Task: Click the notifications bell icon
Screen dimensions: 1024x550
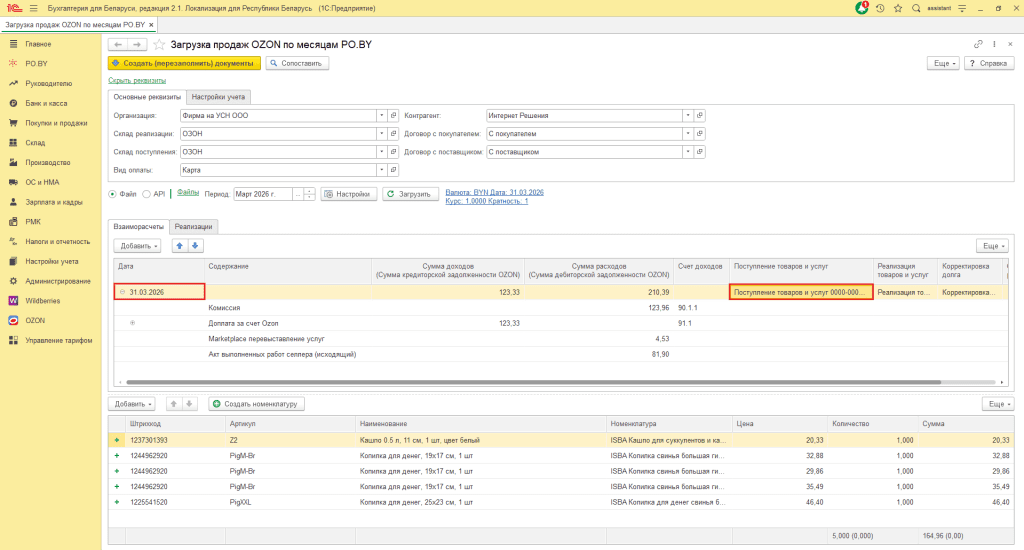Action: tap(862, 8)
